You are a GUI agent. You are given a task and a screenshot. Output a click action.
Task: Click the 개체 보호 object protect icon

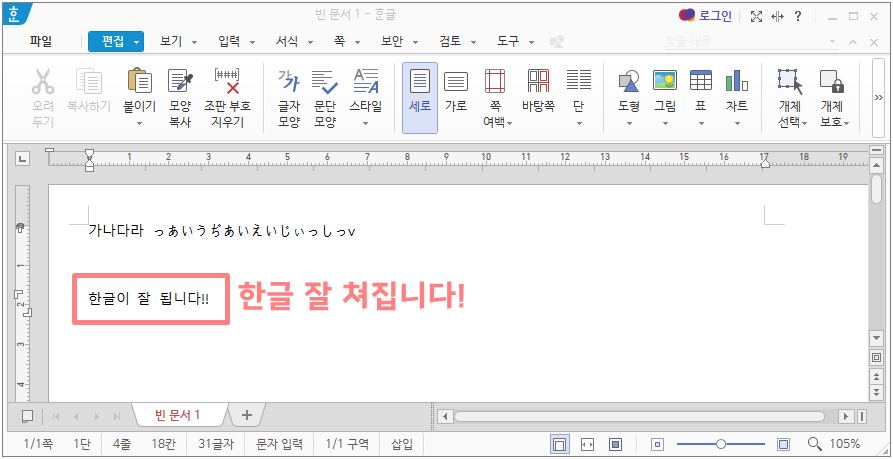click(831, 81)
